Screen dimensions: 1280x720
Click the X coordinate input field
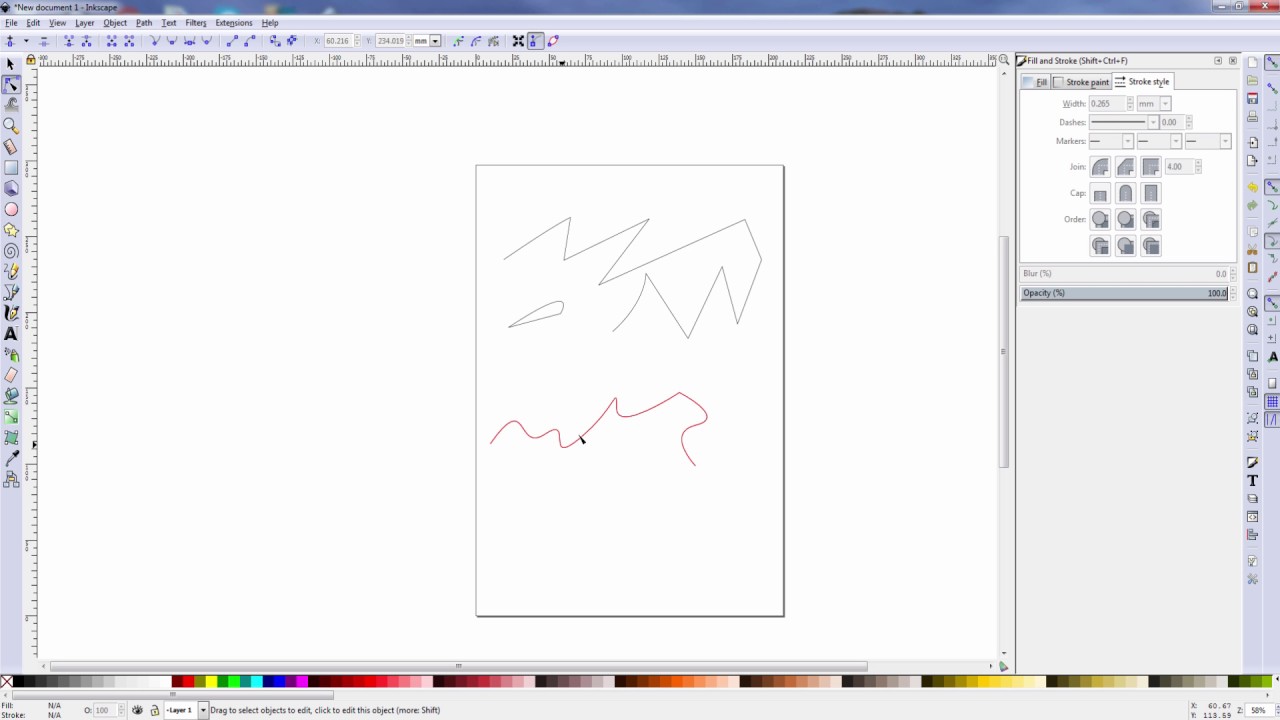coord(338,41)
